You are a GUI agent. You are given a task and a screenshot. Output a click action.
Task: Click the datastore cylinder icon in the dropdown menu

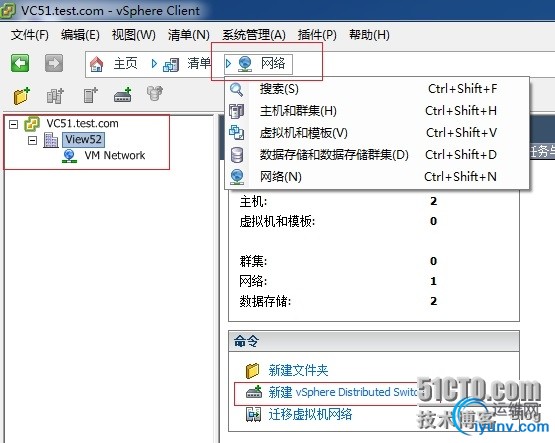[237, 155]
